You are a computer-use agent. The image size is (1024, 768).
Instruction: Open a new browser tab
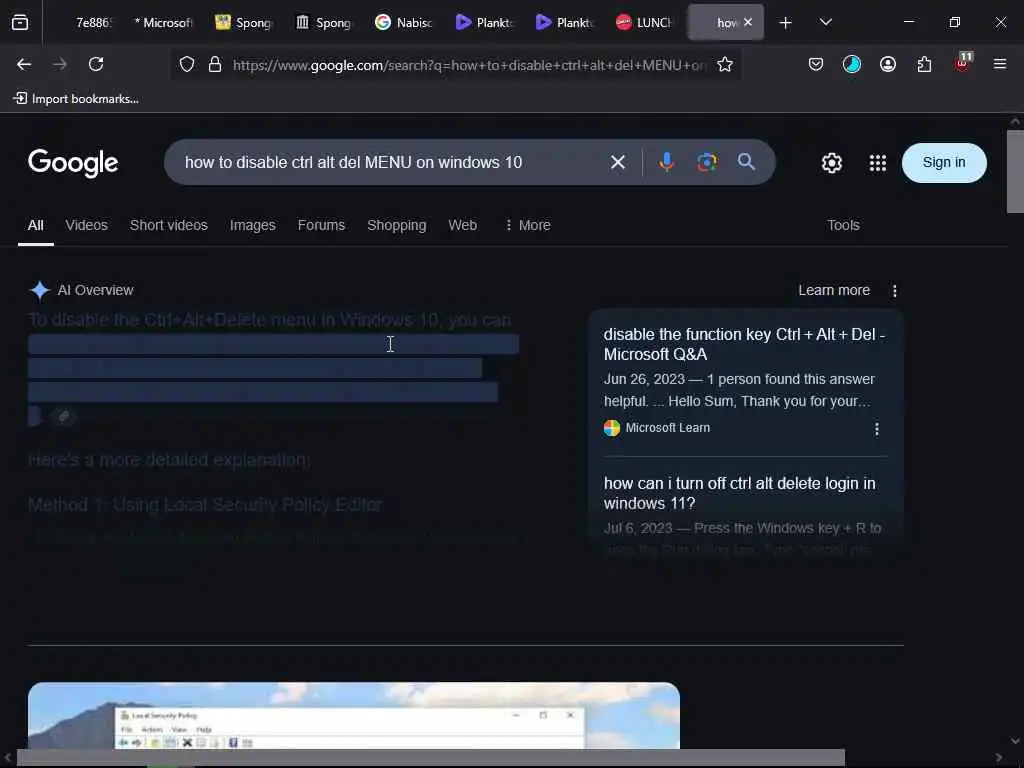(786, 22)
